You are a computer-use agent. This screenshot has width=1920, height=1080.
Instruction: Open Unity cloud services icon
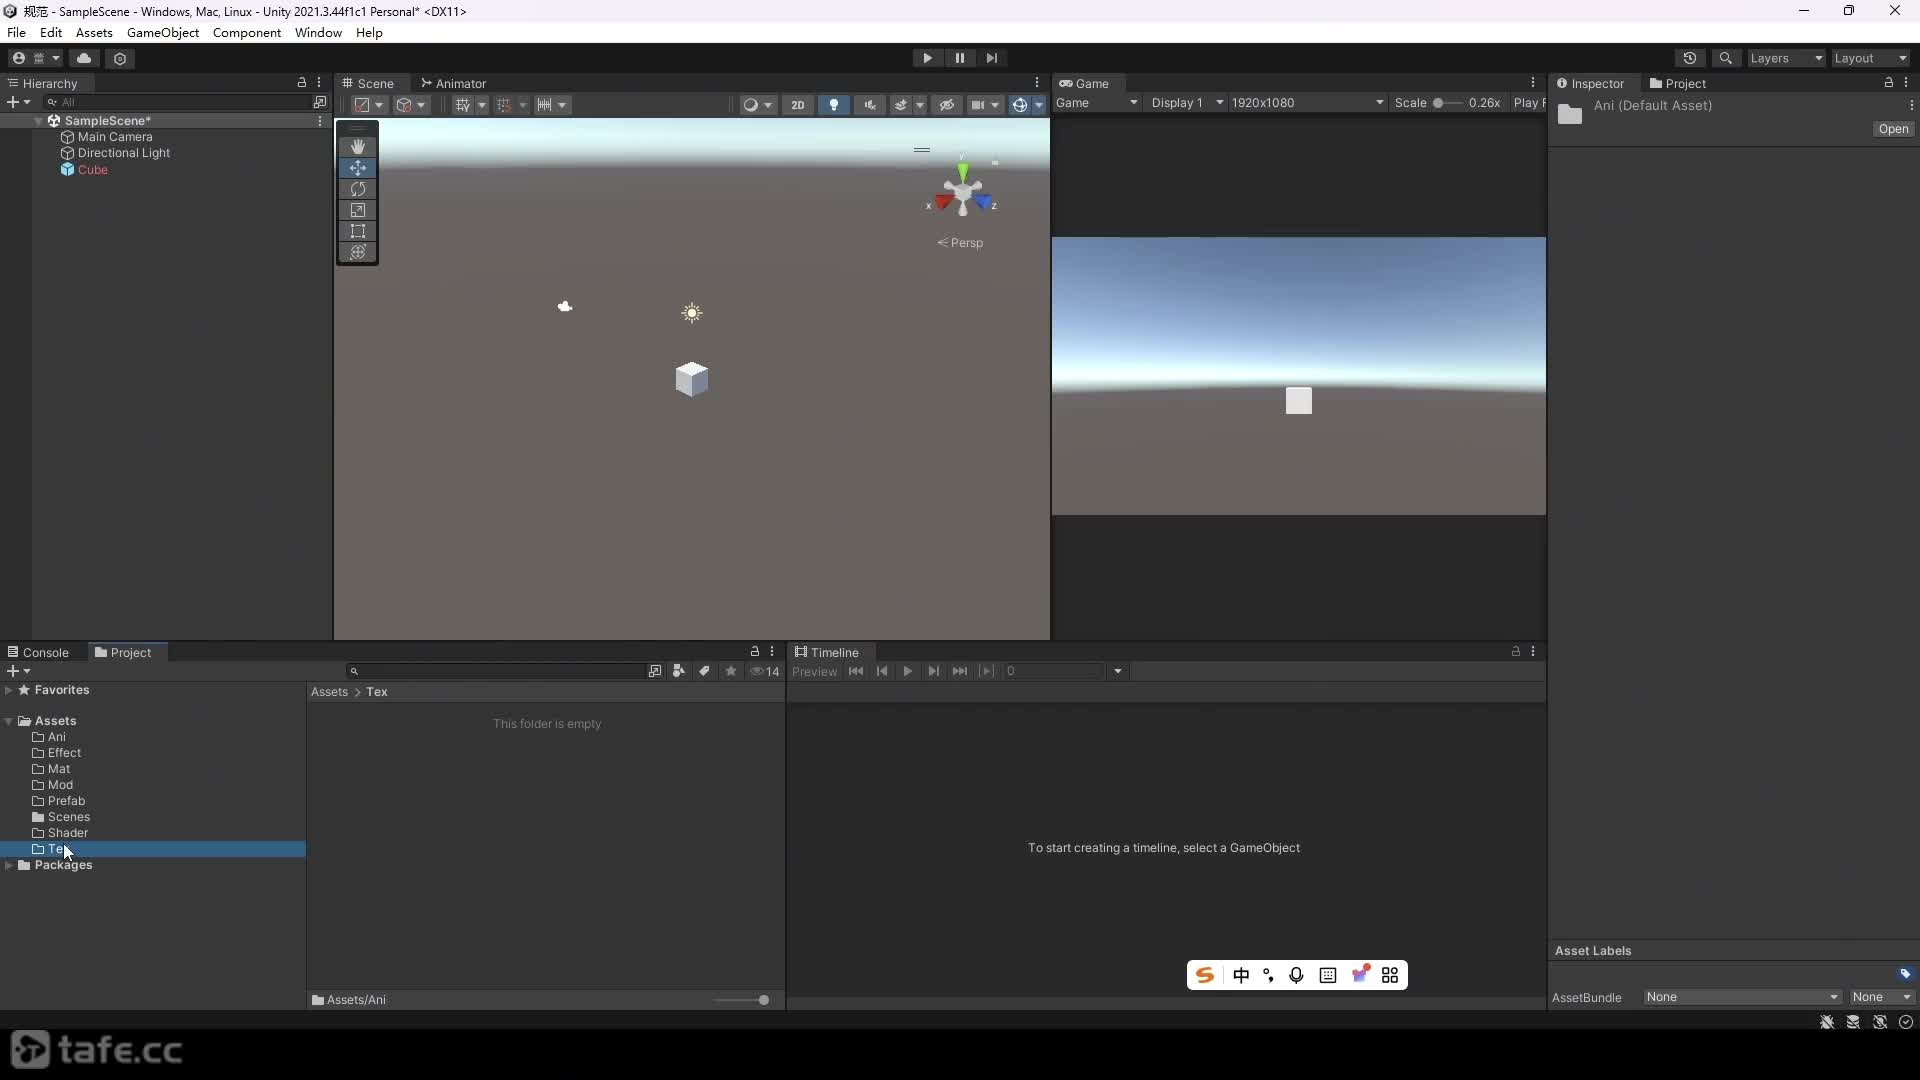pyautogui.click(x=84, y=58)
